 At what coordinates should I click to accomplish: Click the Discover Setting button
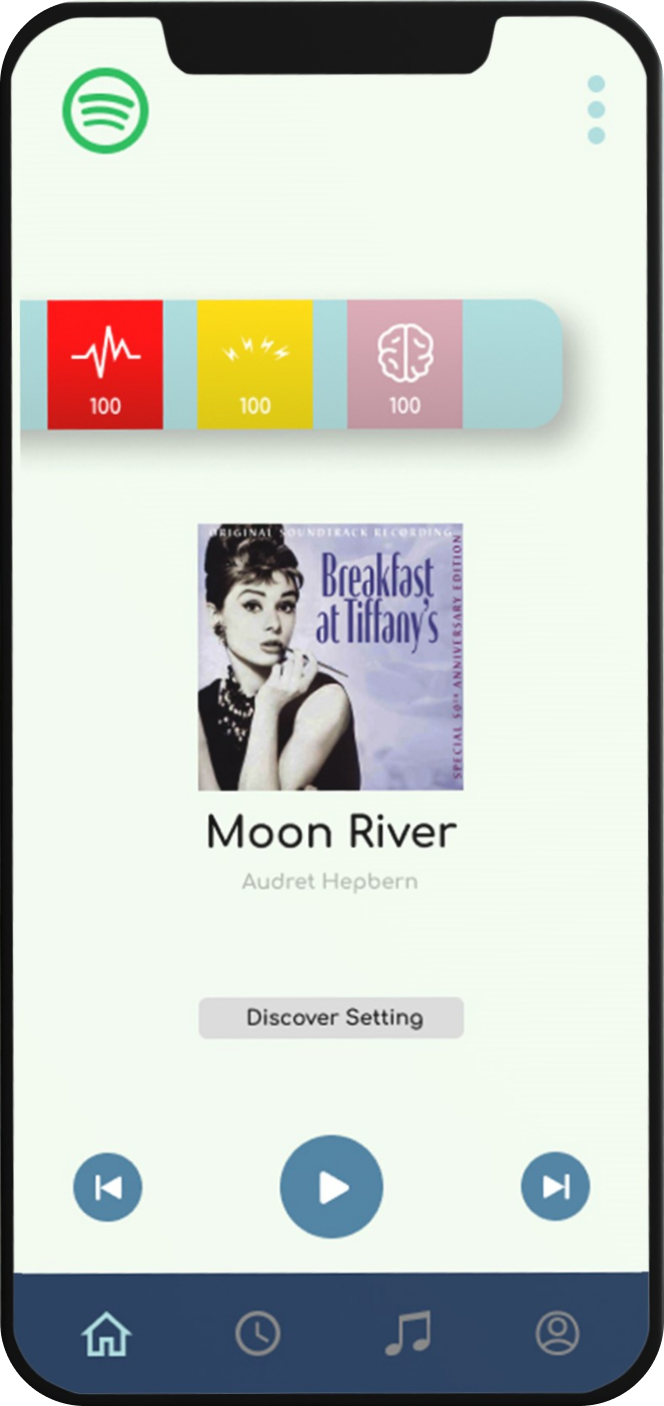point(331,1018)
